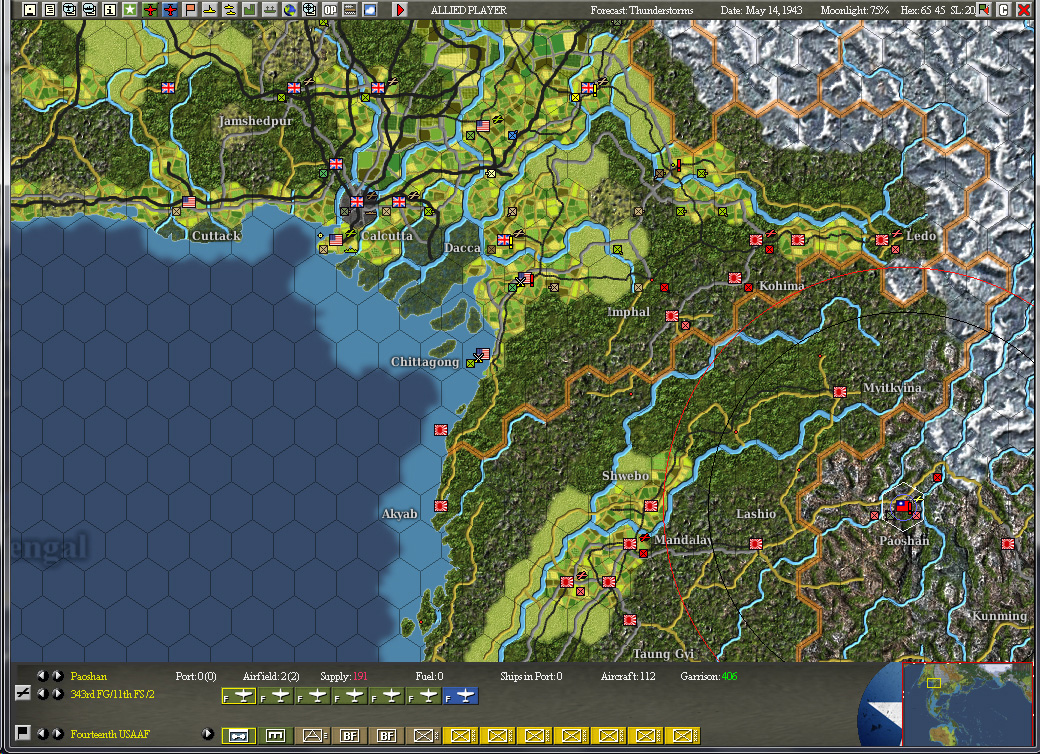Select the Japanese flag base at Shwebo
Viewport: 1040px width, 754px height.
(x=651, y=506)
